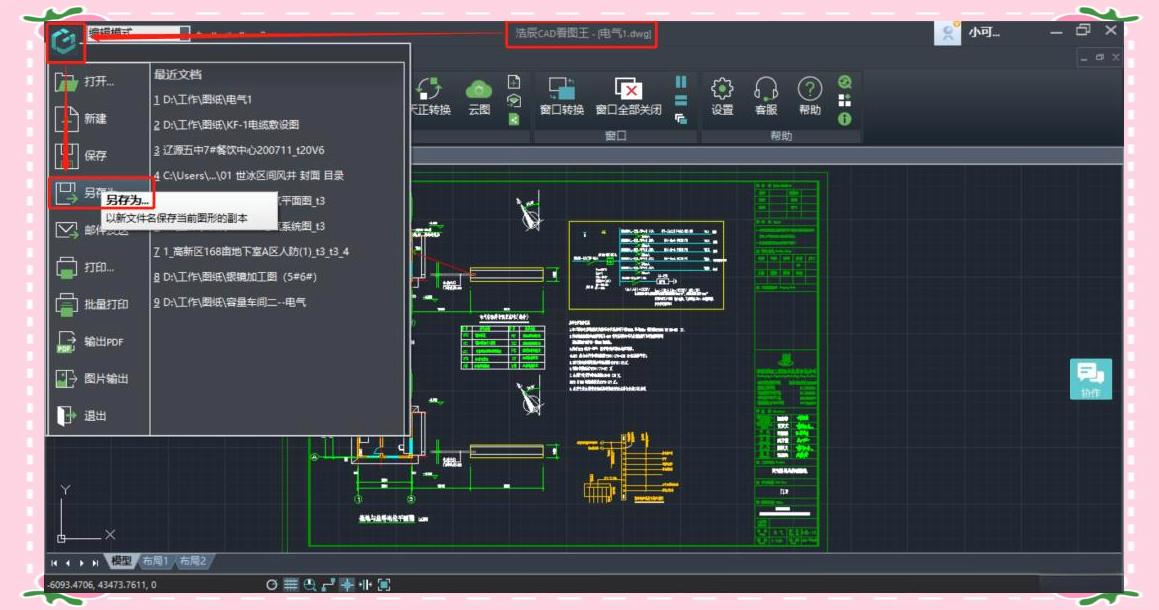Click the 窗口转换 window switch icon
Viewport: 1159px width, 610px height.
click(561, 93)
